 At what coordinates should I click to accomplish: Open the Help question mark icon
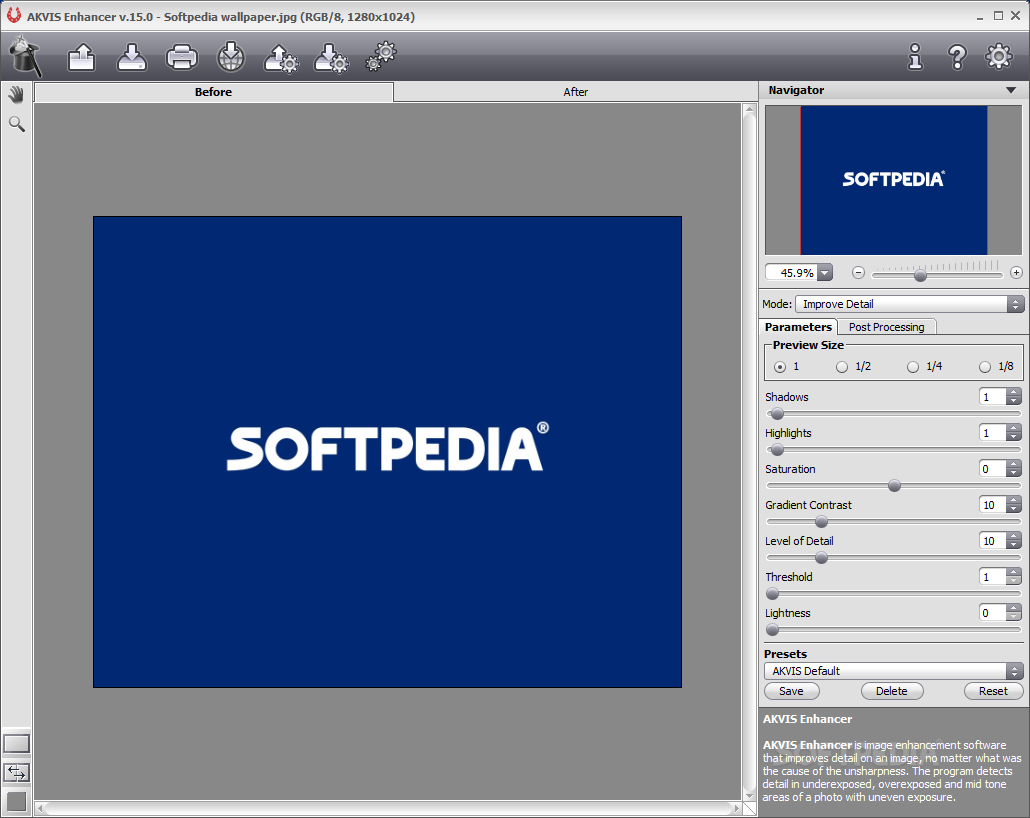(x=957, y=57)
